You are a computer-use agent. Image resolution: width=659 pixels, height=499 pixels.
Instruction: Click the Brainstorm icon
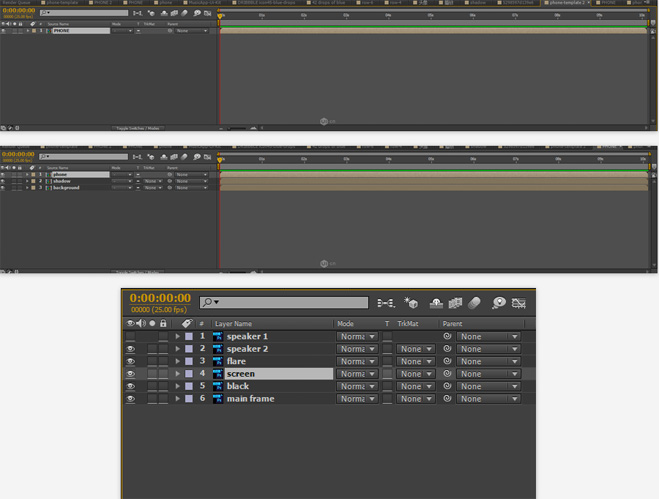pos(498,302)
